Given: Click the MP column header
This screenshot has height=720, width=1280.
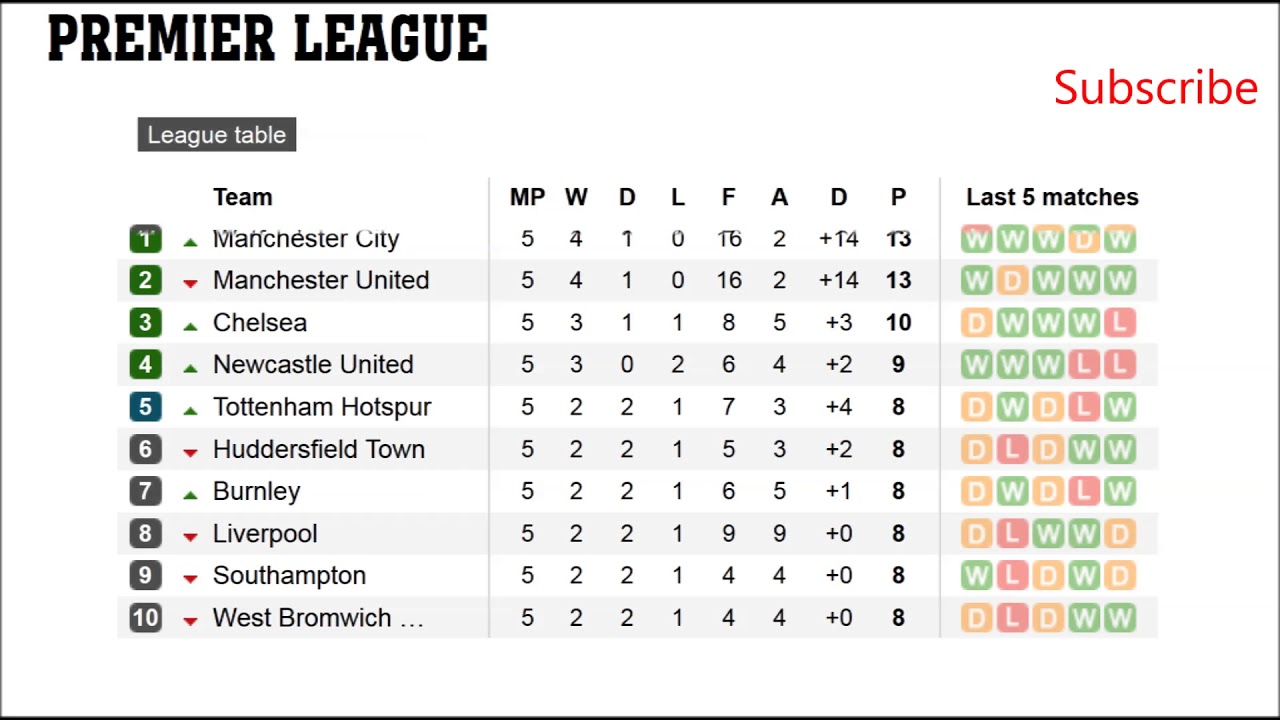Looking at the screenshot, I should 527,197.
